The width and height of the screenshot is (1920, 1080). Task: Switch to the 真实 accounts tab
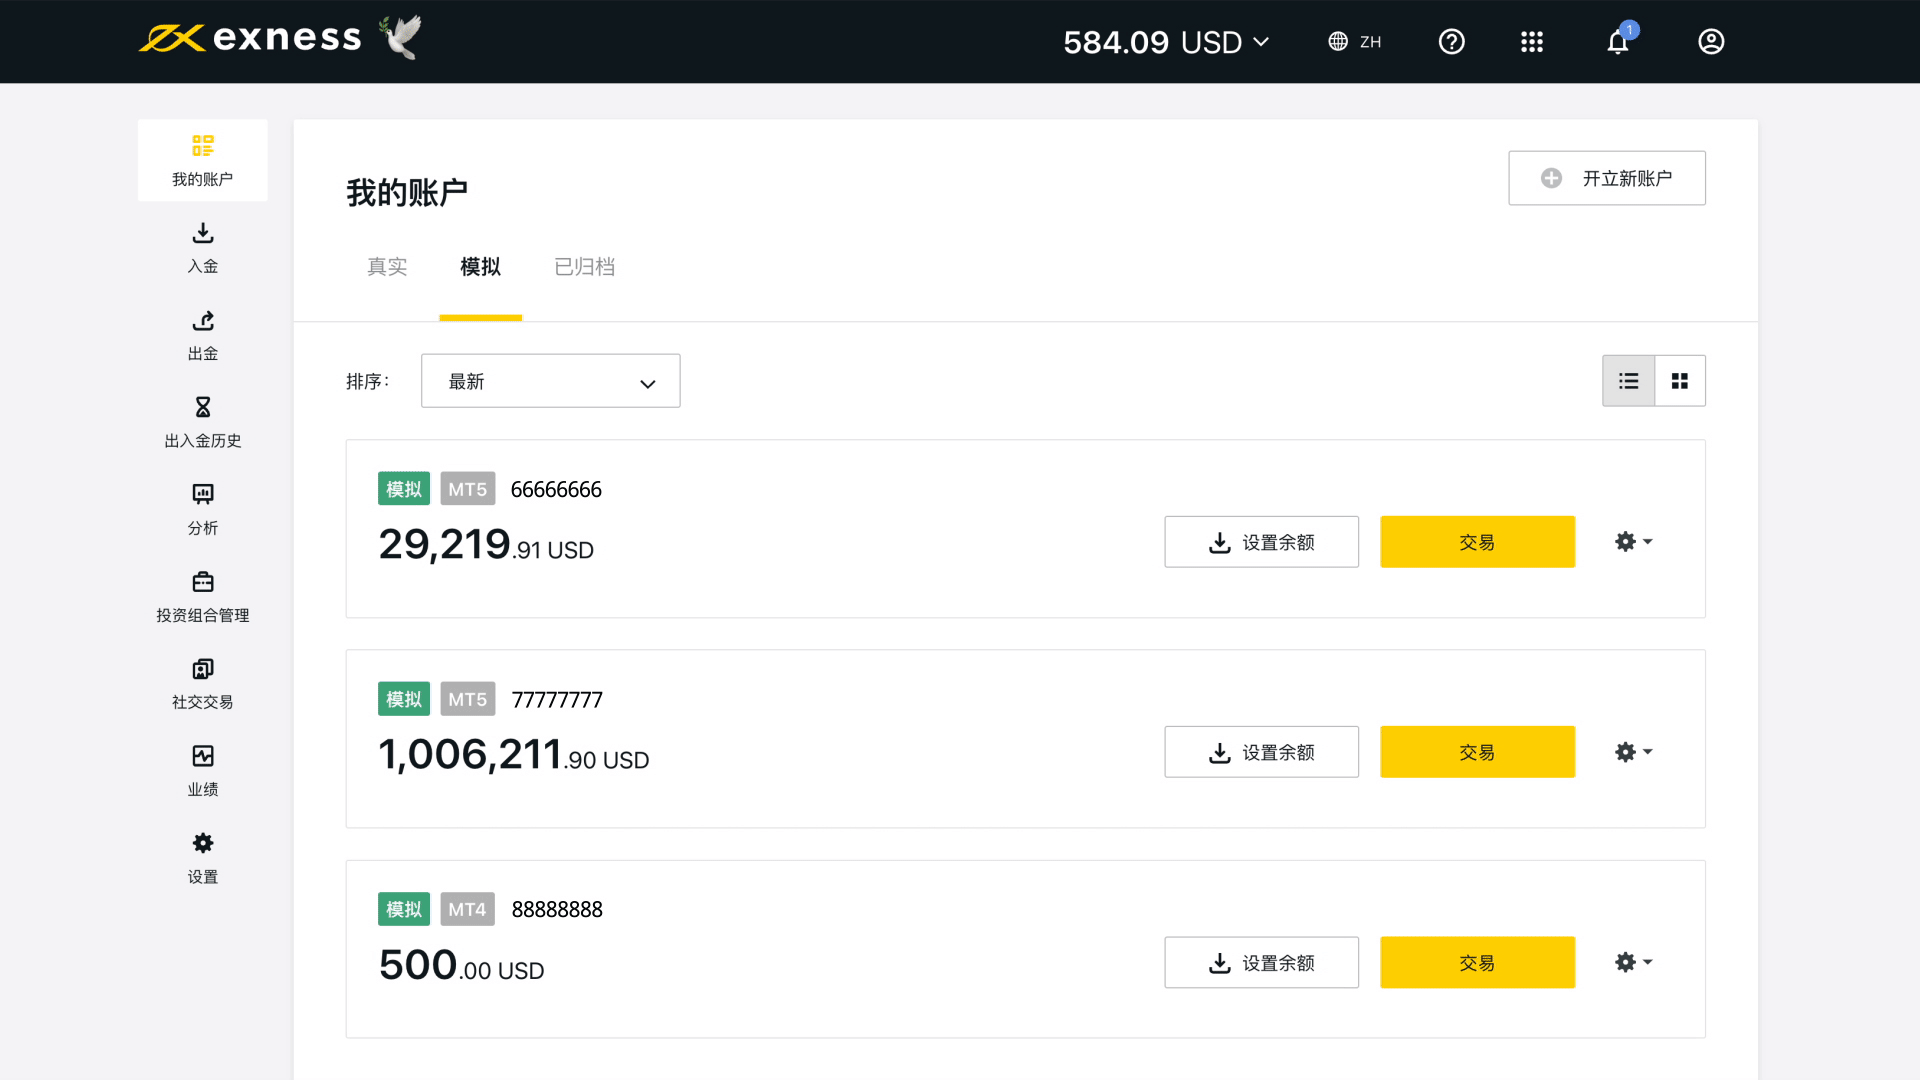[387, 267]
